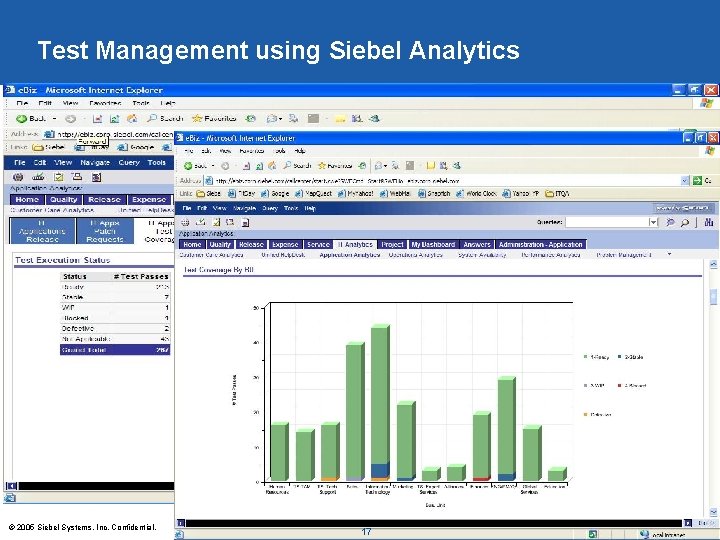Expand more subtabs arrow after Problem Management
Viewport: 720px width, 540px height.
669,254
